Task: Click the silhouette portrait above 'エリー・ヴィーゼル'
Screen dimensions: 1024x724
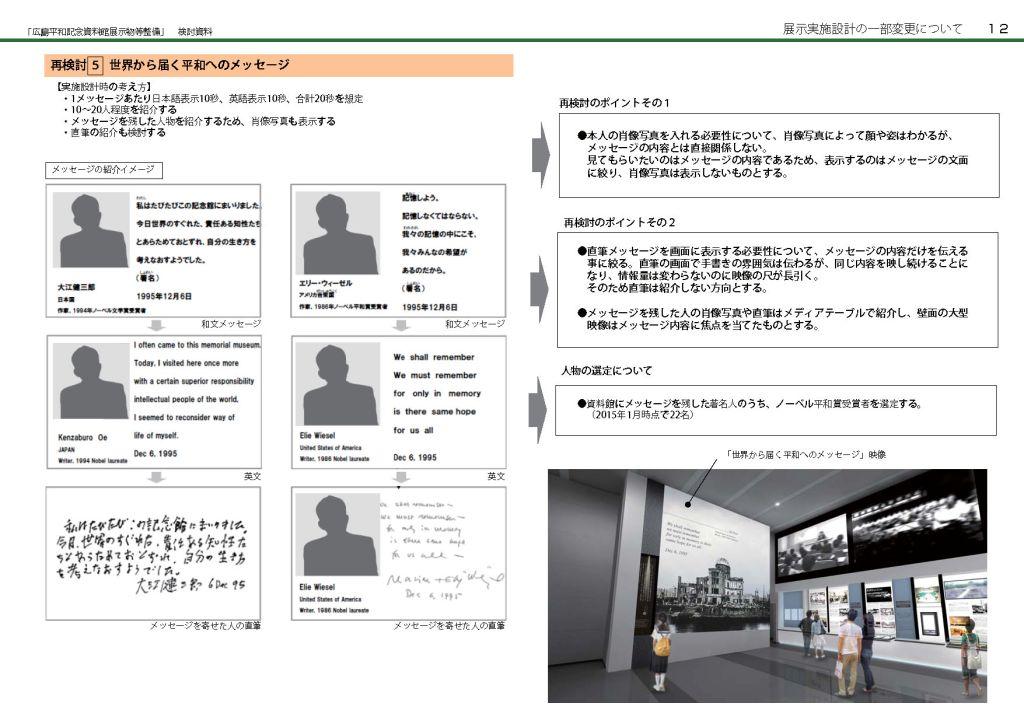Action: pos(338,233)
